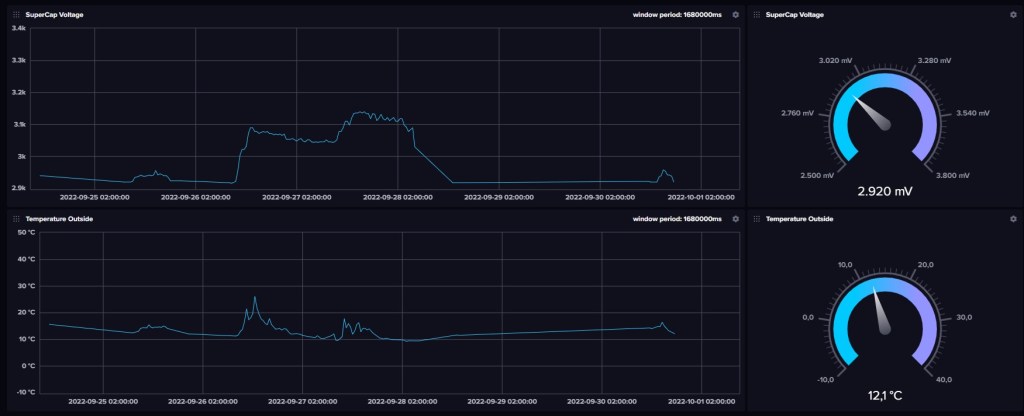
Task: Click 2022-09-28 02:00:00 label on voltage graph
Action: click(397, 198)
